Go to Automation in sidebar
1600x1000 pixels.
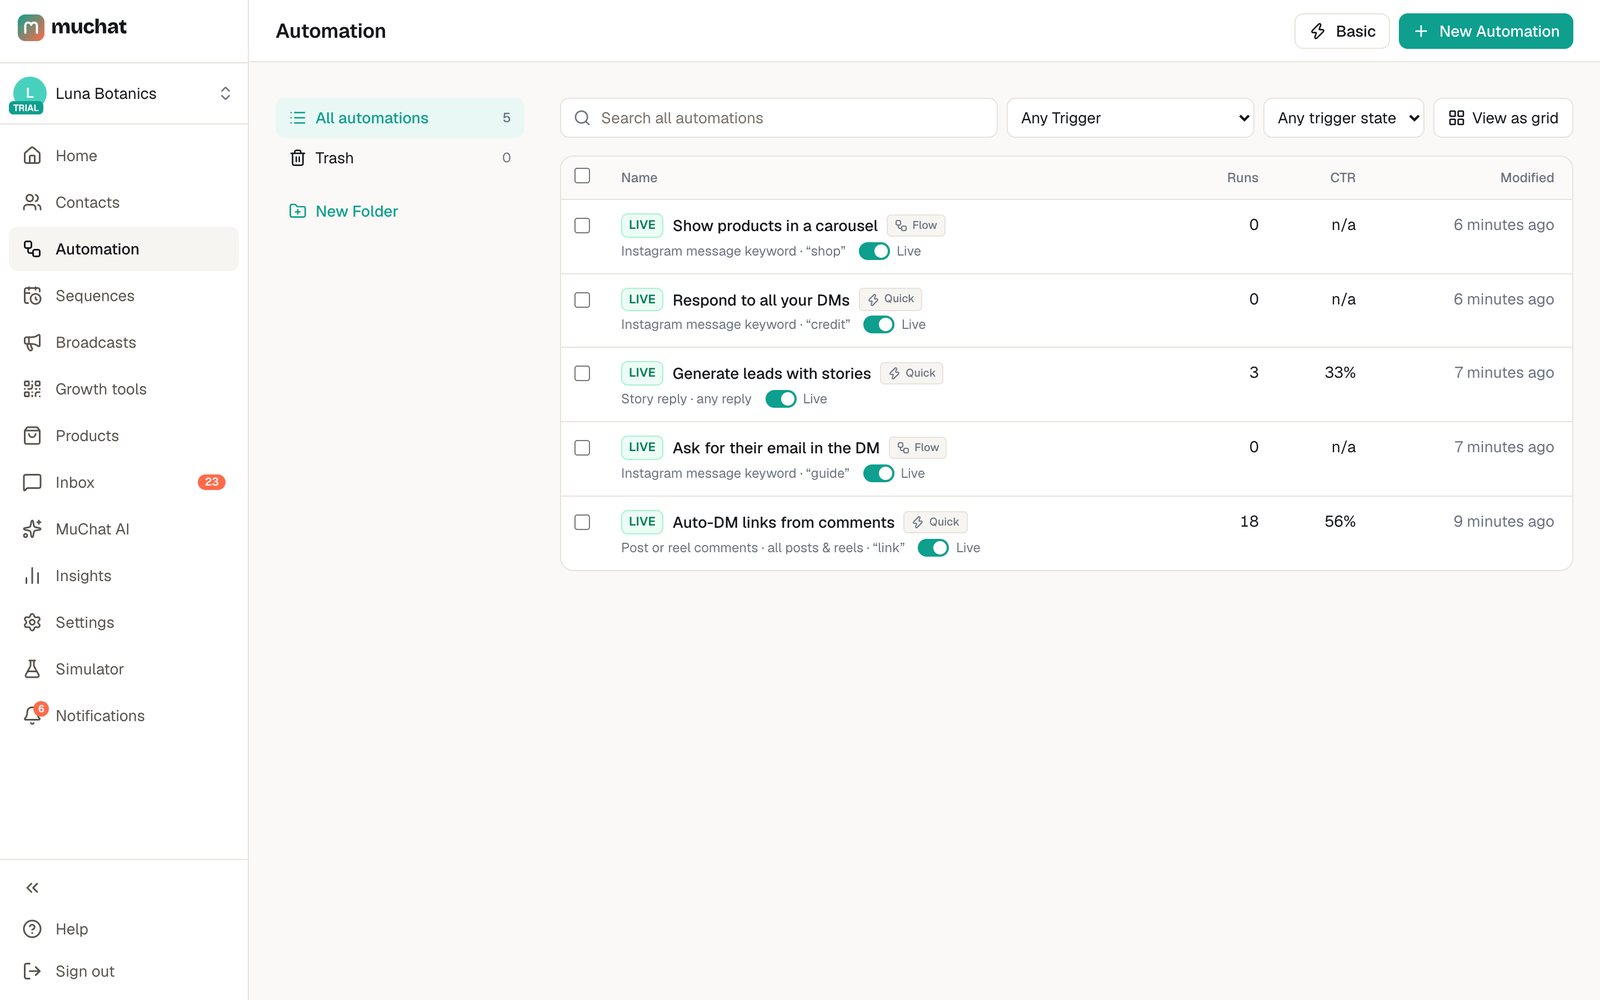click(x=124, y=249)
